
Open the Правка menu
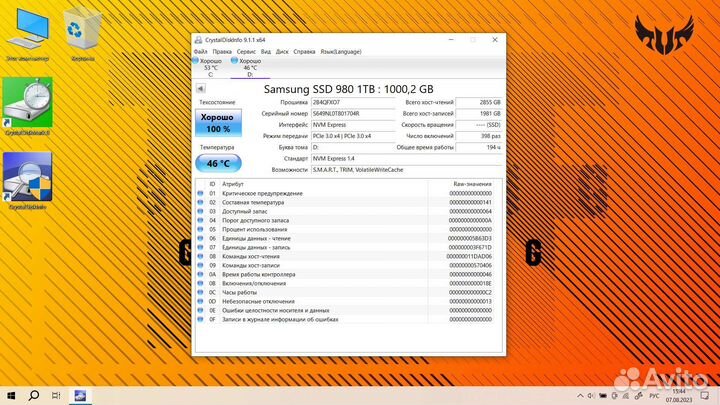(222, 51)
